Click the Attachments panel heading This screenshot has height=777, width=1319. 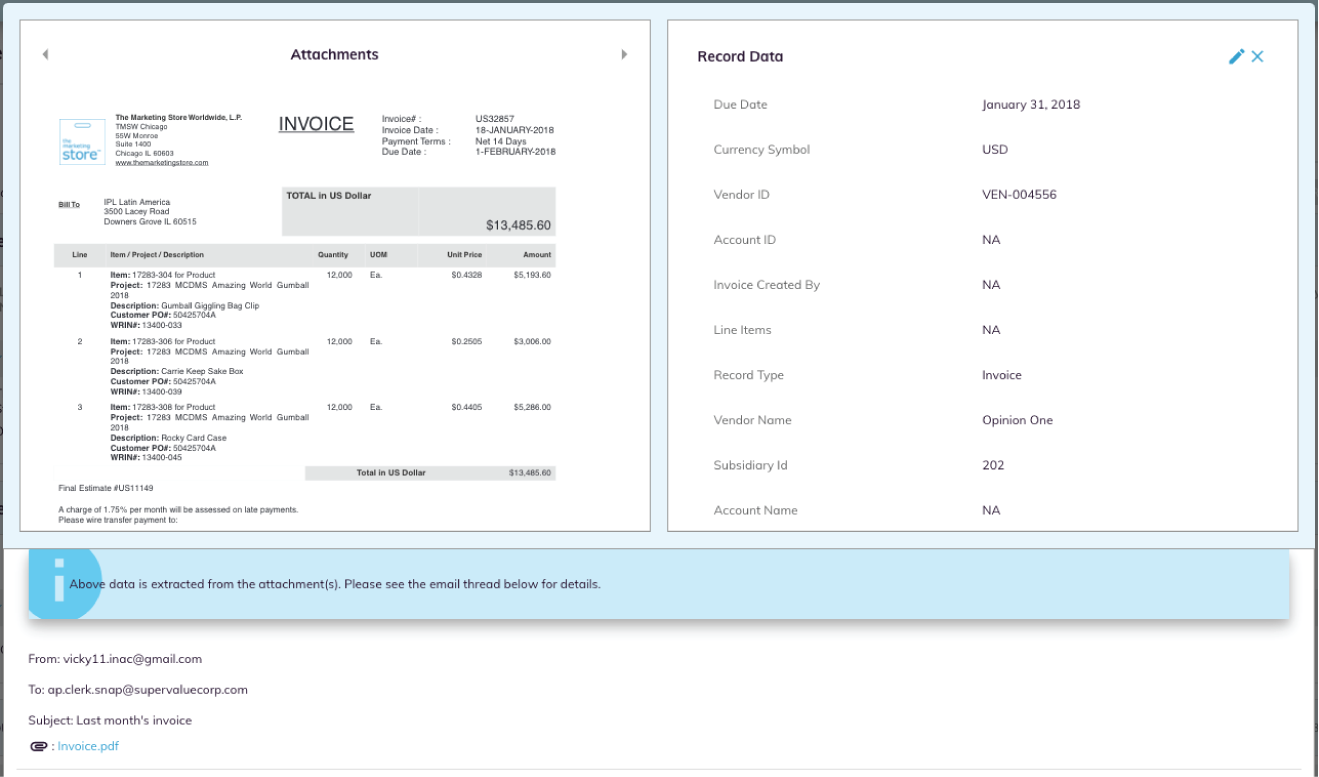334,54
